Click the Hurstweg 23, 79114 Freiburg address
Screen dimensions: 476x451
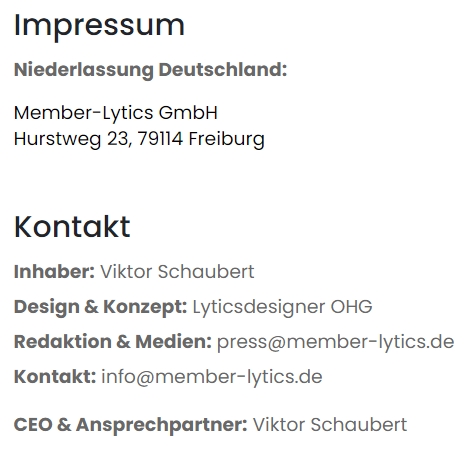point(139,139)
